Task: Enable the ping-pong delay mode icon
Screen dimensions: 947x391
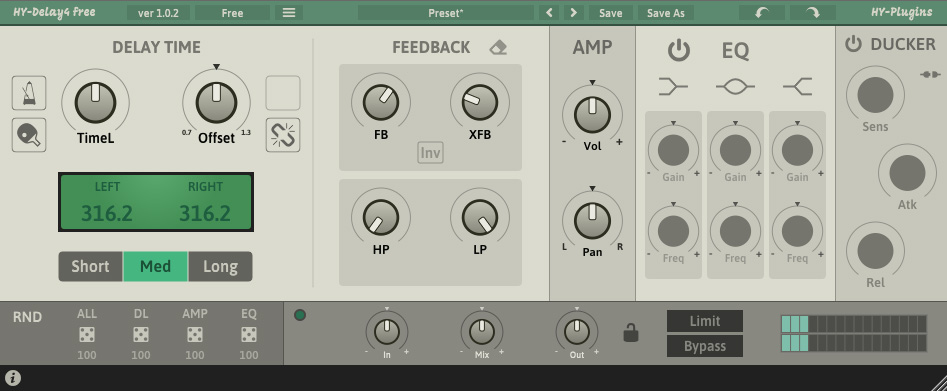Action: point(29,135)
